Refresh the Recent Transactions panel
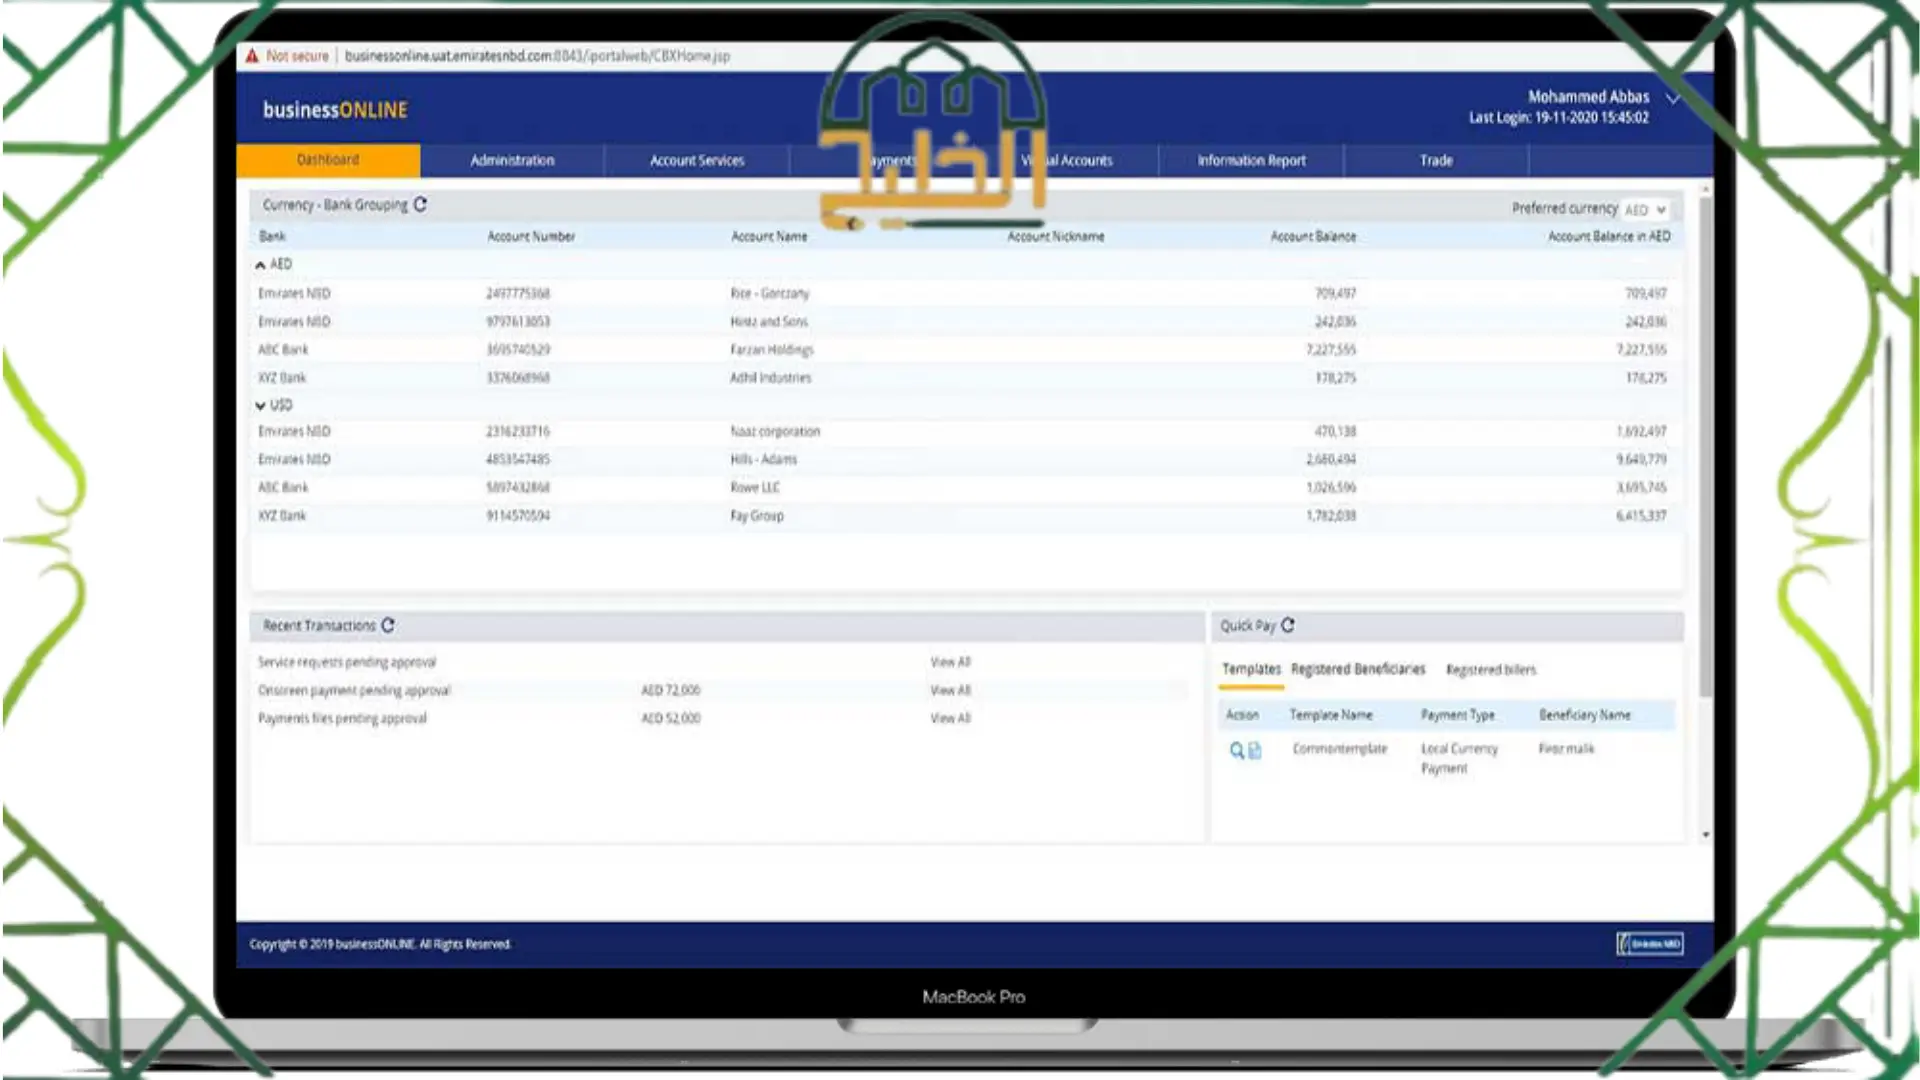The image size is (1920, 1080). click(388, 625)
